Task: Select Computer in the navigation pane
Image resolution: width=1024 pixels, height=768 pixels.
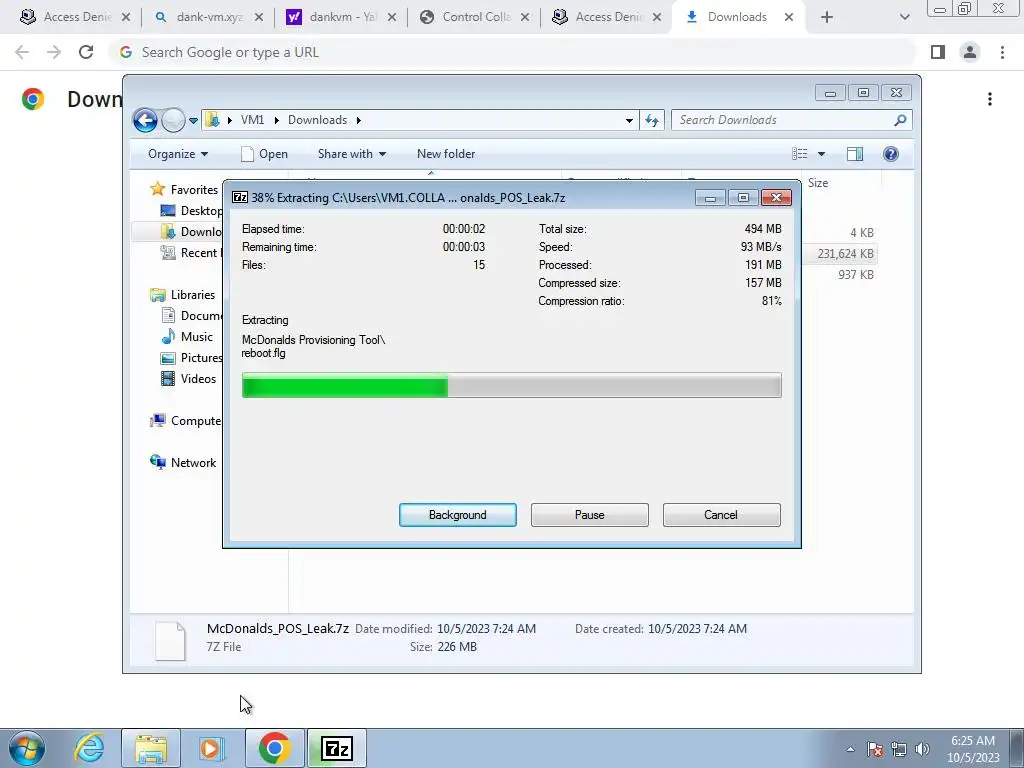Action: pyautogui.click(x=186, y=421)
